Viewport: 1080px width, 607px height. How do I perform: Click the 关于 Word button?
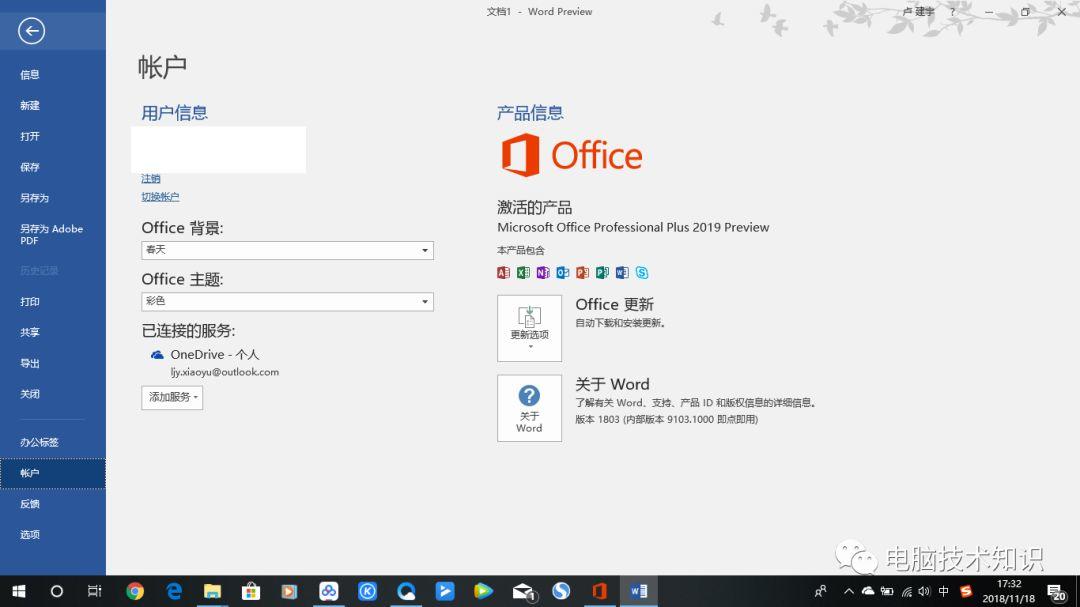point(530,409)
